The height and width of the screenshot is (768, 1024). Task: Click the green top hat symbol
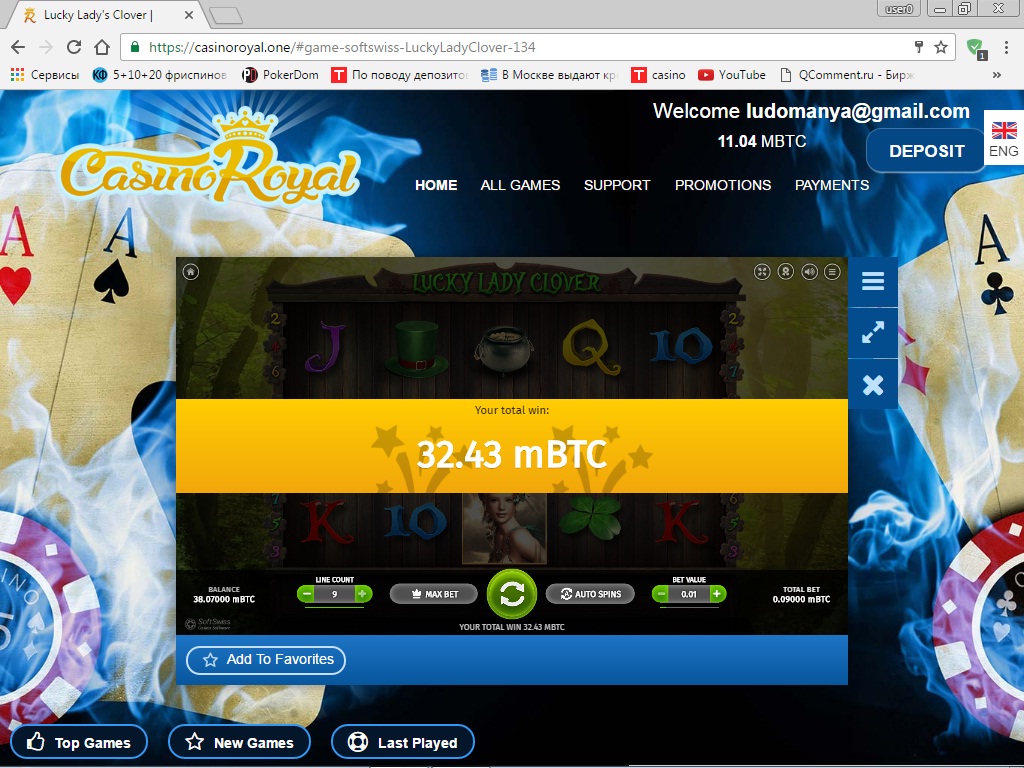click(416, 349)
